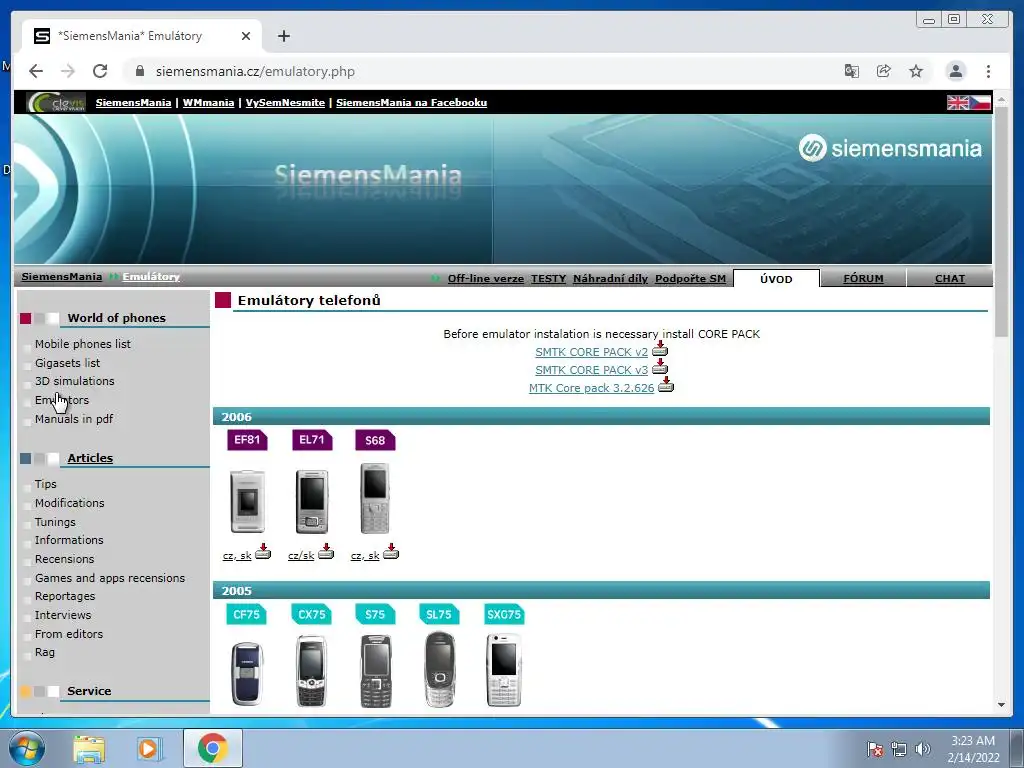Screen dimensions: 1024x768
Task: Open the MTK Core pack 3.2.626 link
Action: pos(592,388)
